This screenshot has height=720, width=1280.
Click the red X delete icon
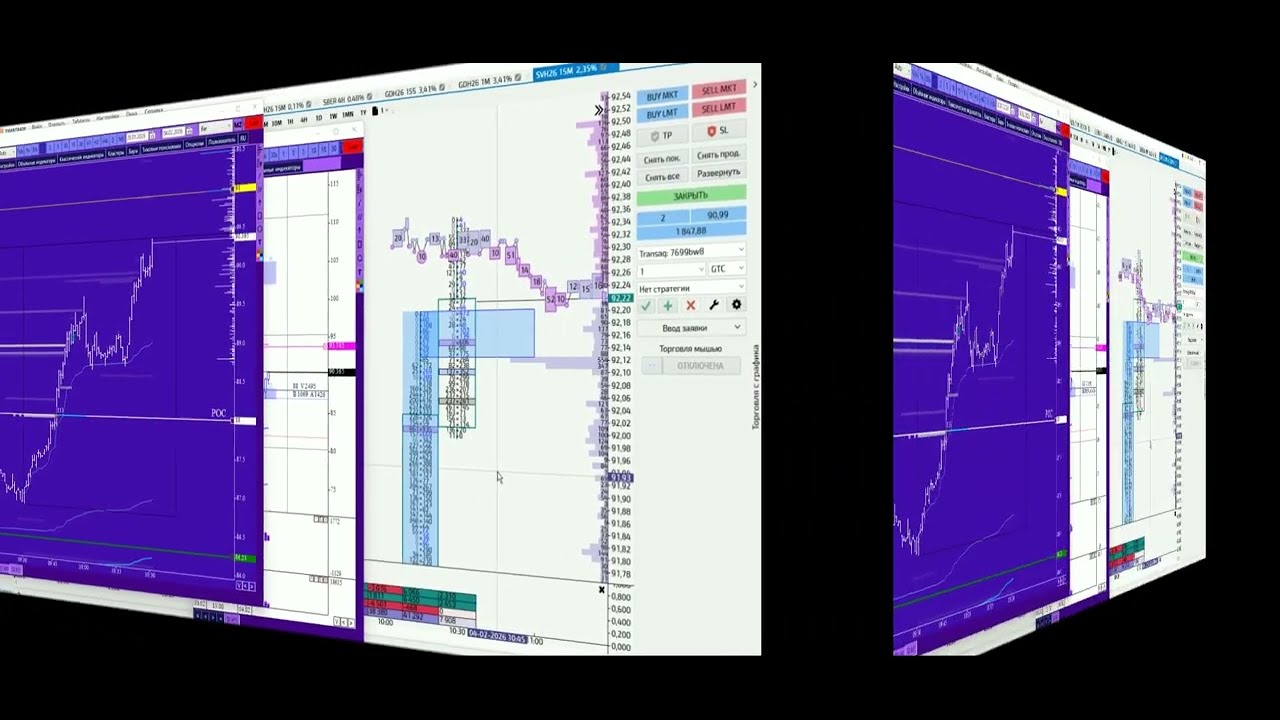[x=691, y=305]
